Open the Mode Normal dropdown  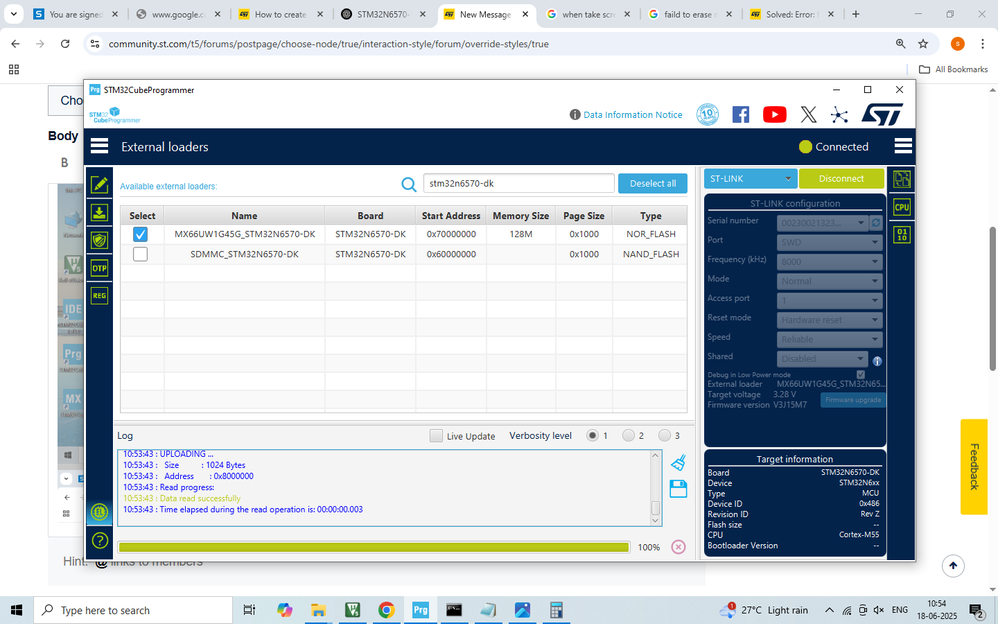coord(829,281)
